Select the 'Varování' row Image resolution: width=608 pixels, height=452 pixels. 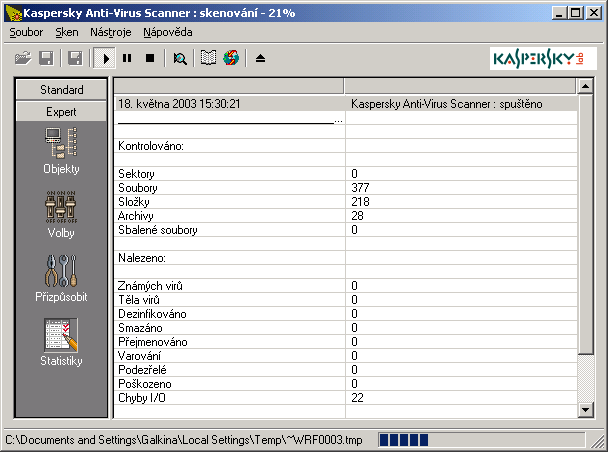(345, 356)
